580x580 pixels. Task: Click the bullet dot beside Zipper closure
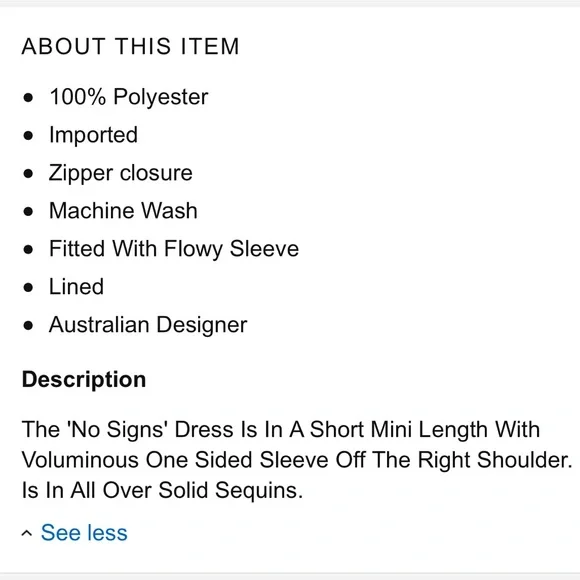pos(28,173)
